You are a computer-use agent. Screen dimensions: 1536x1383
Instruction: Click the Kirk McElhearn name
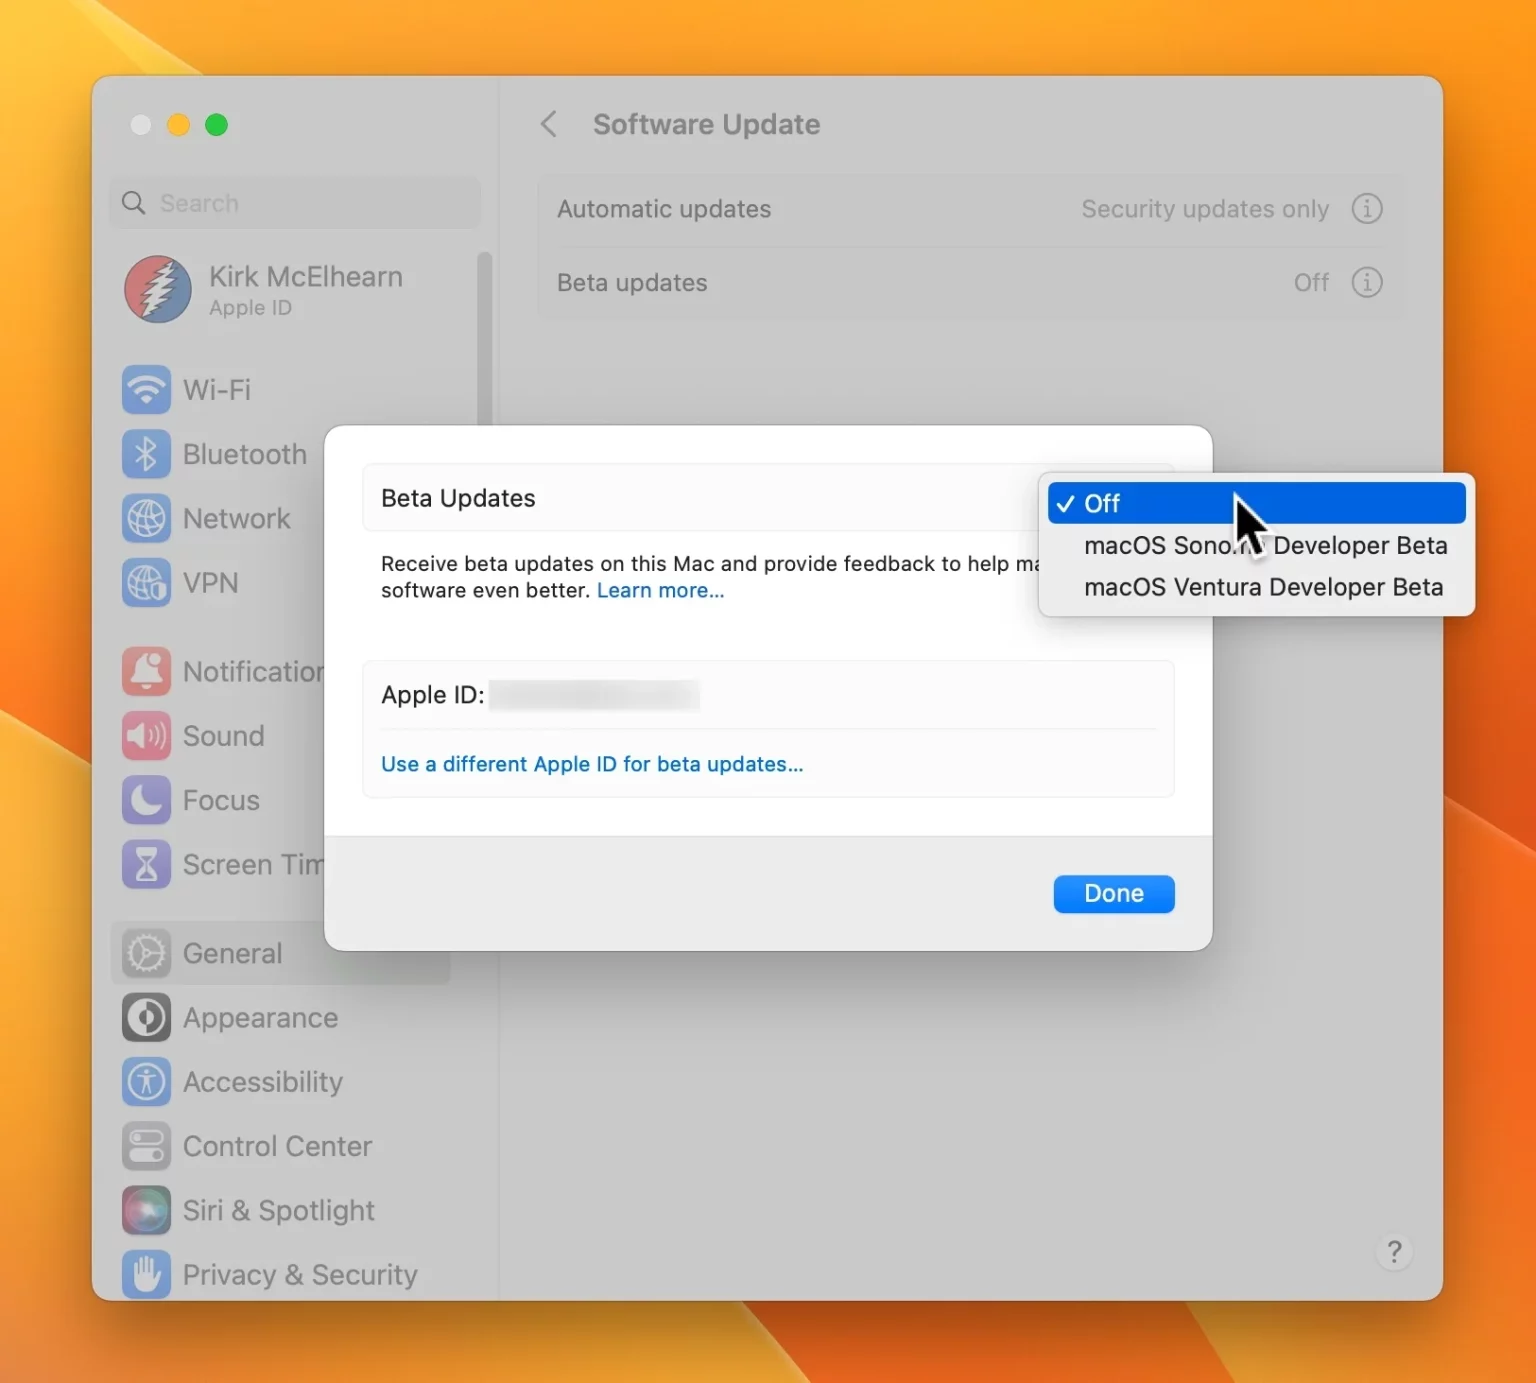click(306, 277)
